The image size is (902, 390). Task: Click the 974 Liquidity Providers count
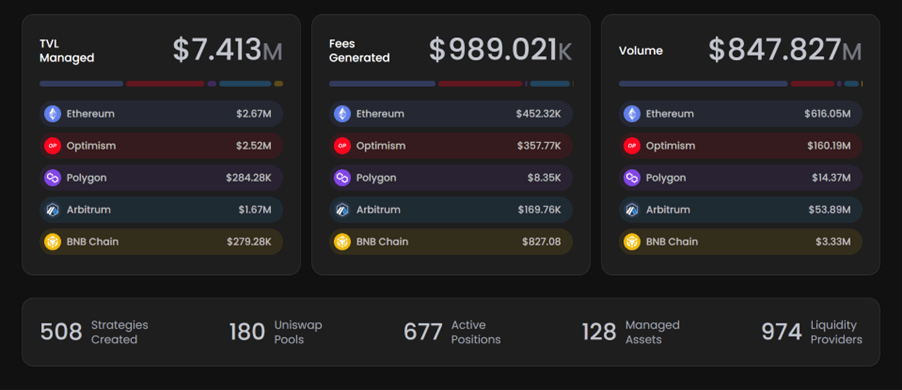click(782, 332)
